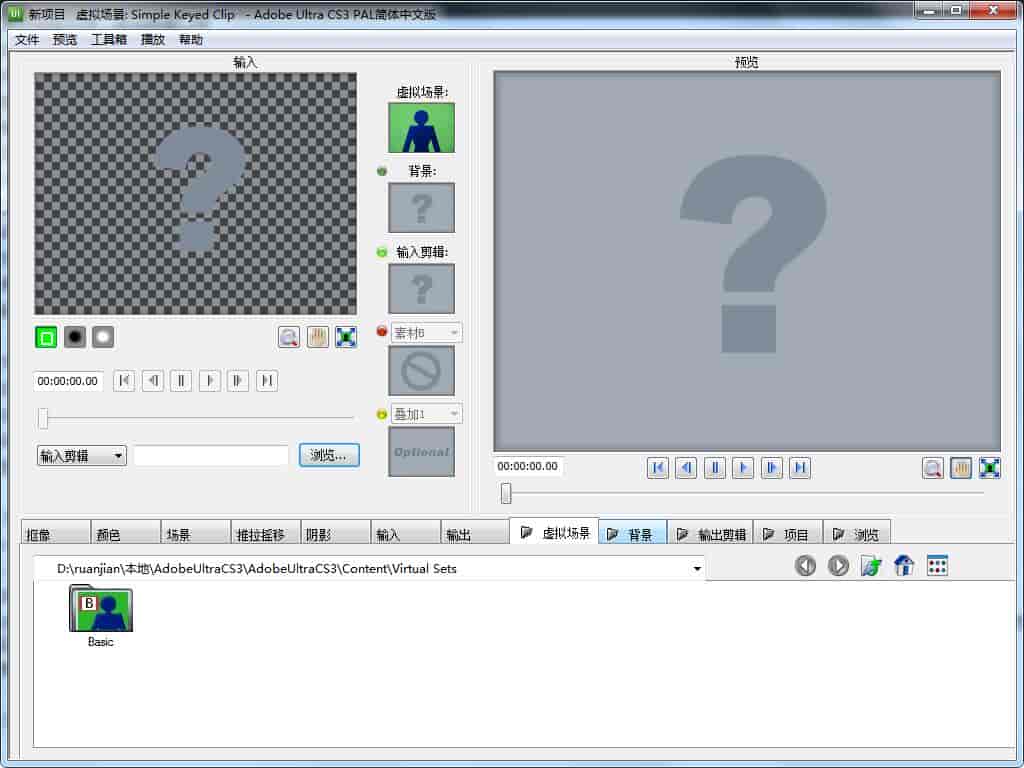Select the zoom tool under the input preview
The width and height of the screenshot is (1024, 768).
point(288,337)
